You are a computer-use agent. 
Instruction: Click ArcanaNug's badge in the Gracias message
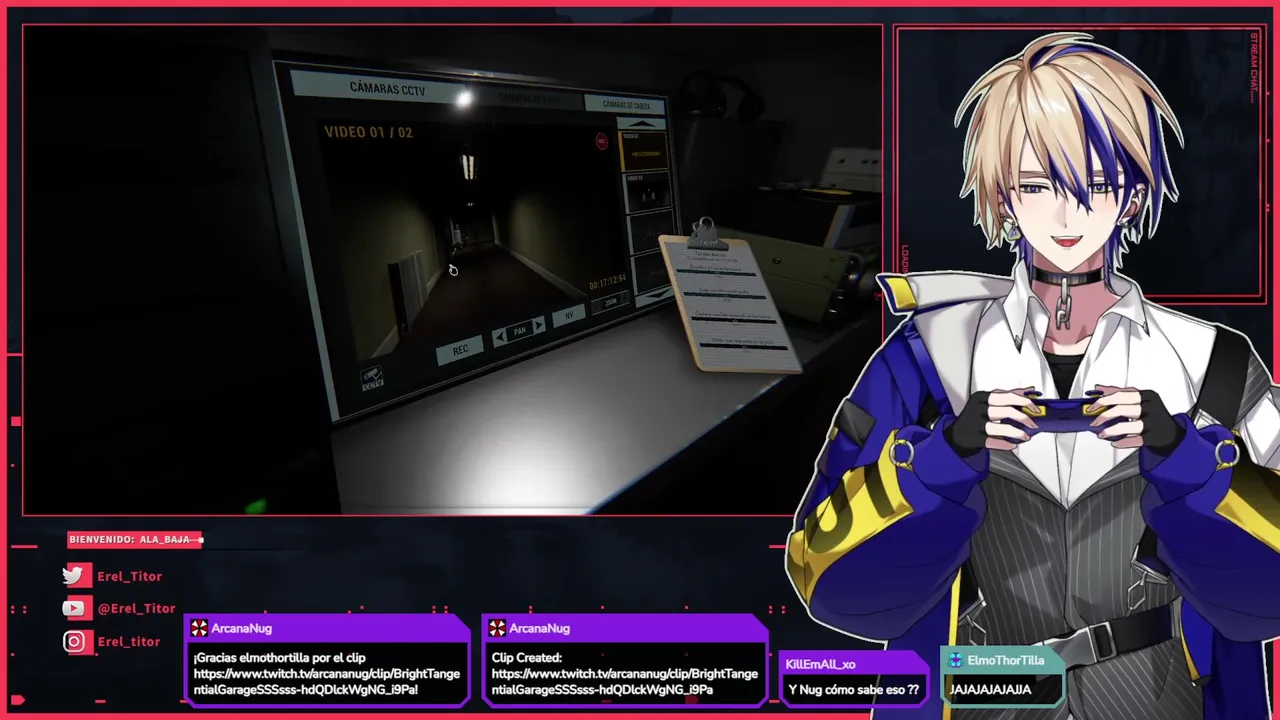pos(199,628)
